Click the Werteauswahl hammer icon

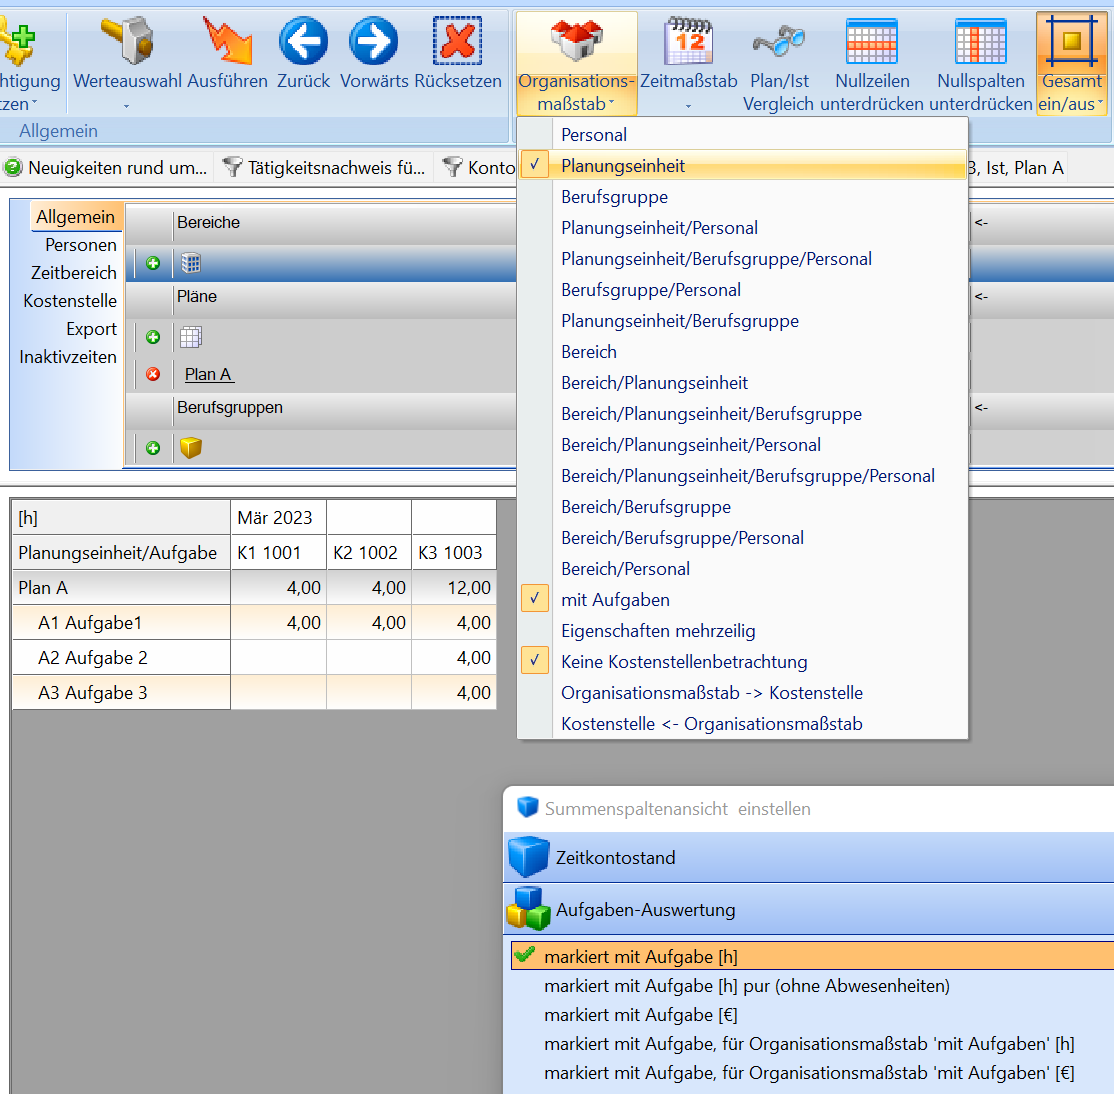tap(127, 42)
